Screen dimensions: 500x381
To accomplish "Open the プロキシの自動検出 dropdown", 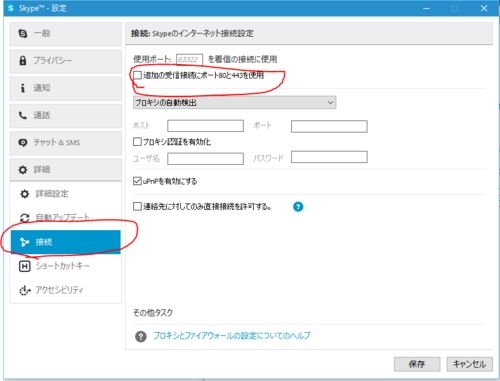I will point(234,102).
